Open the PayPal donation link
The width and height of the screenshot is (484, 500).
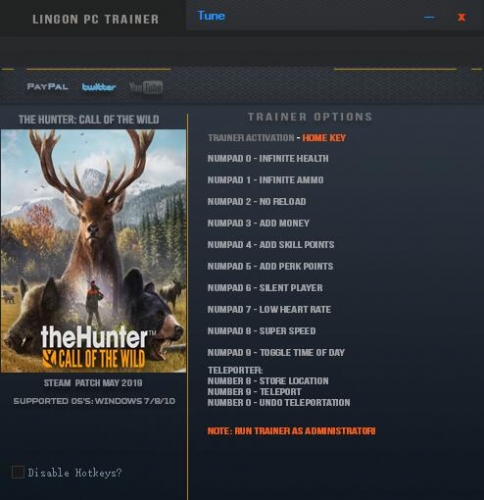[x=47, y=87]
